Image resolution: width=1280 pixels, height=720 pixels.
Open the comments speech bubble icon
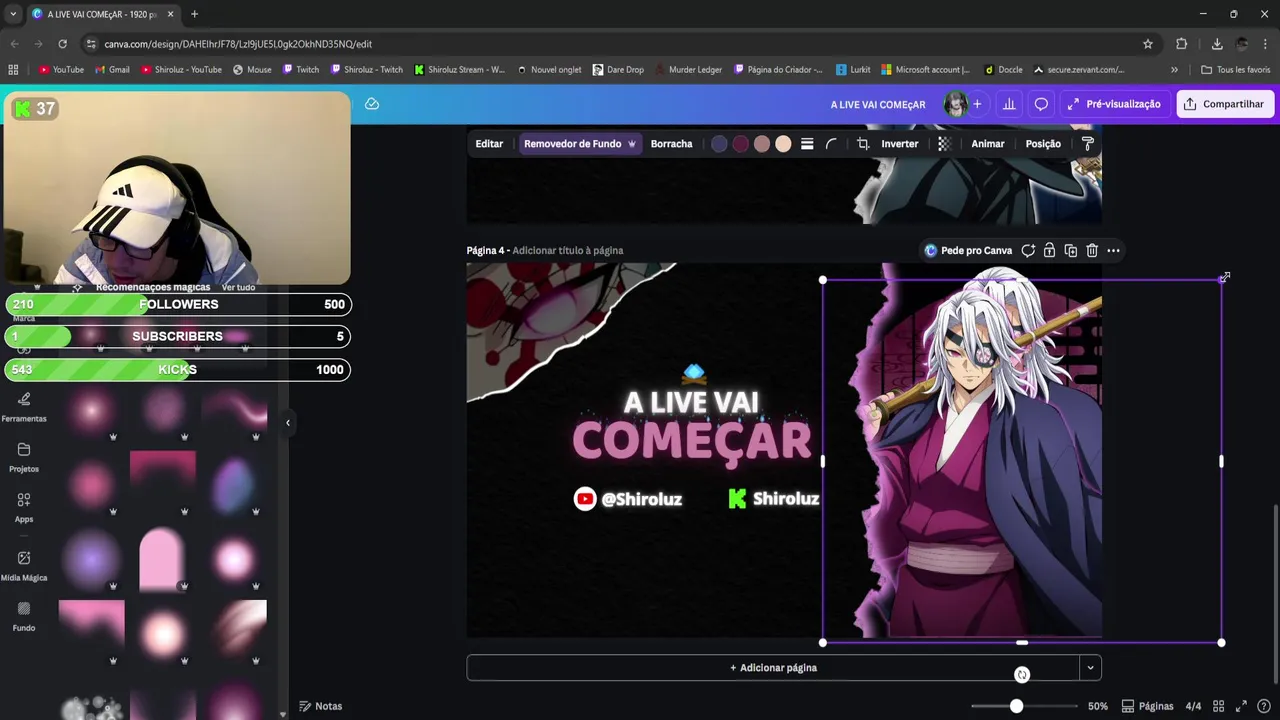[1041, 104]
